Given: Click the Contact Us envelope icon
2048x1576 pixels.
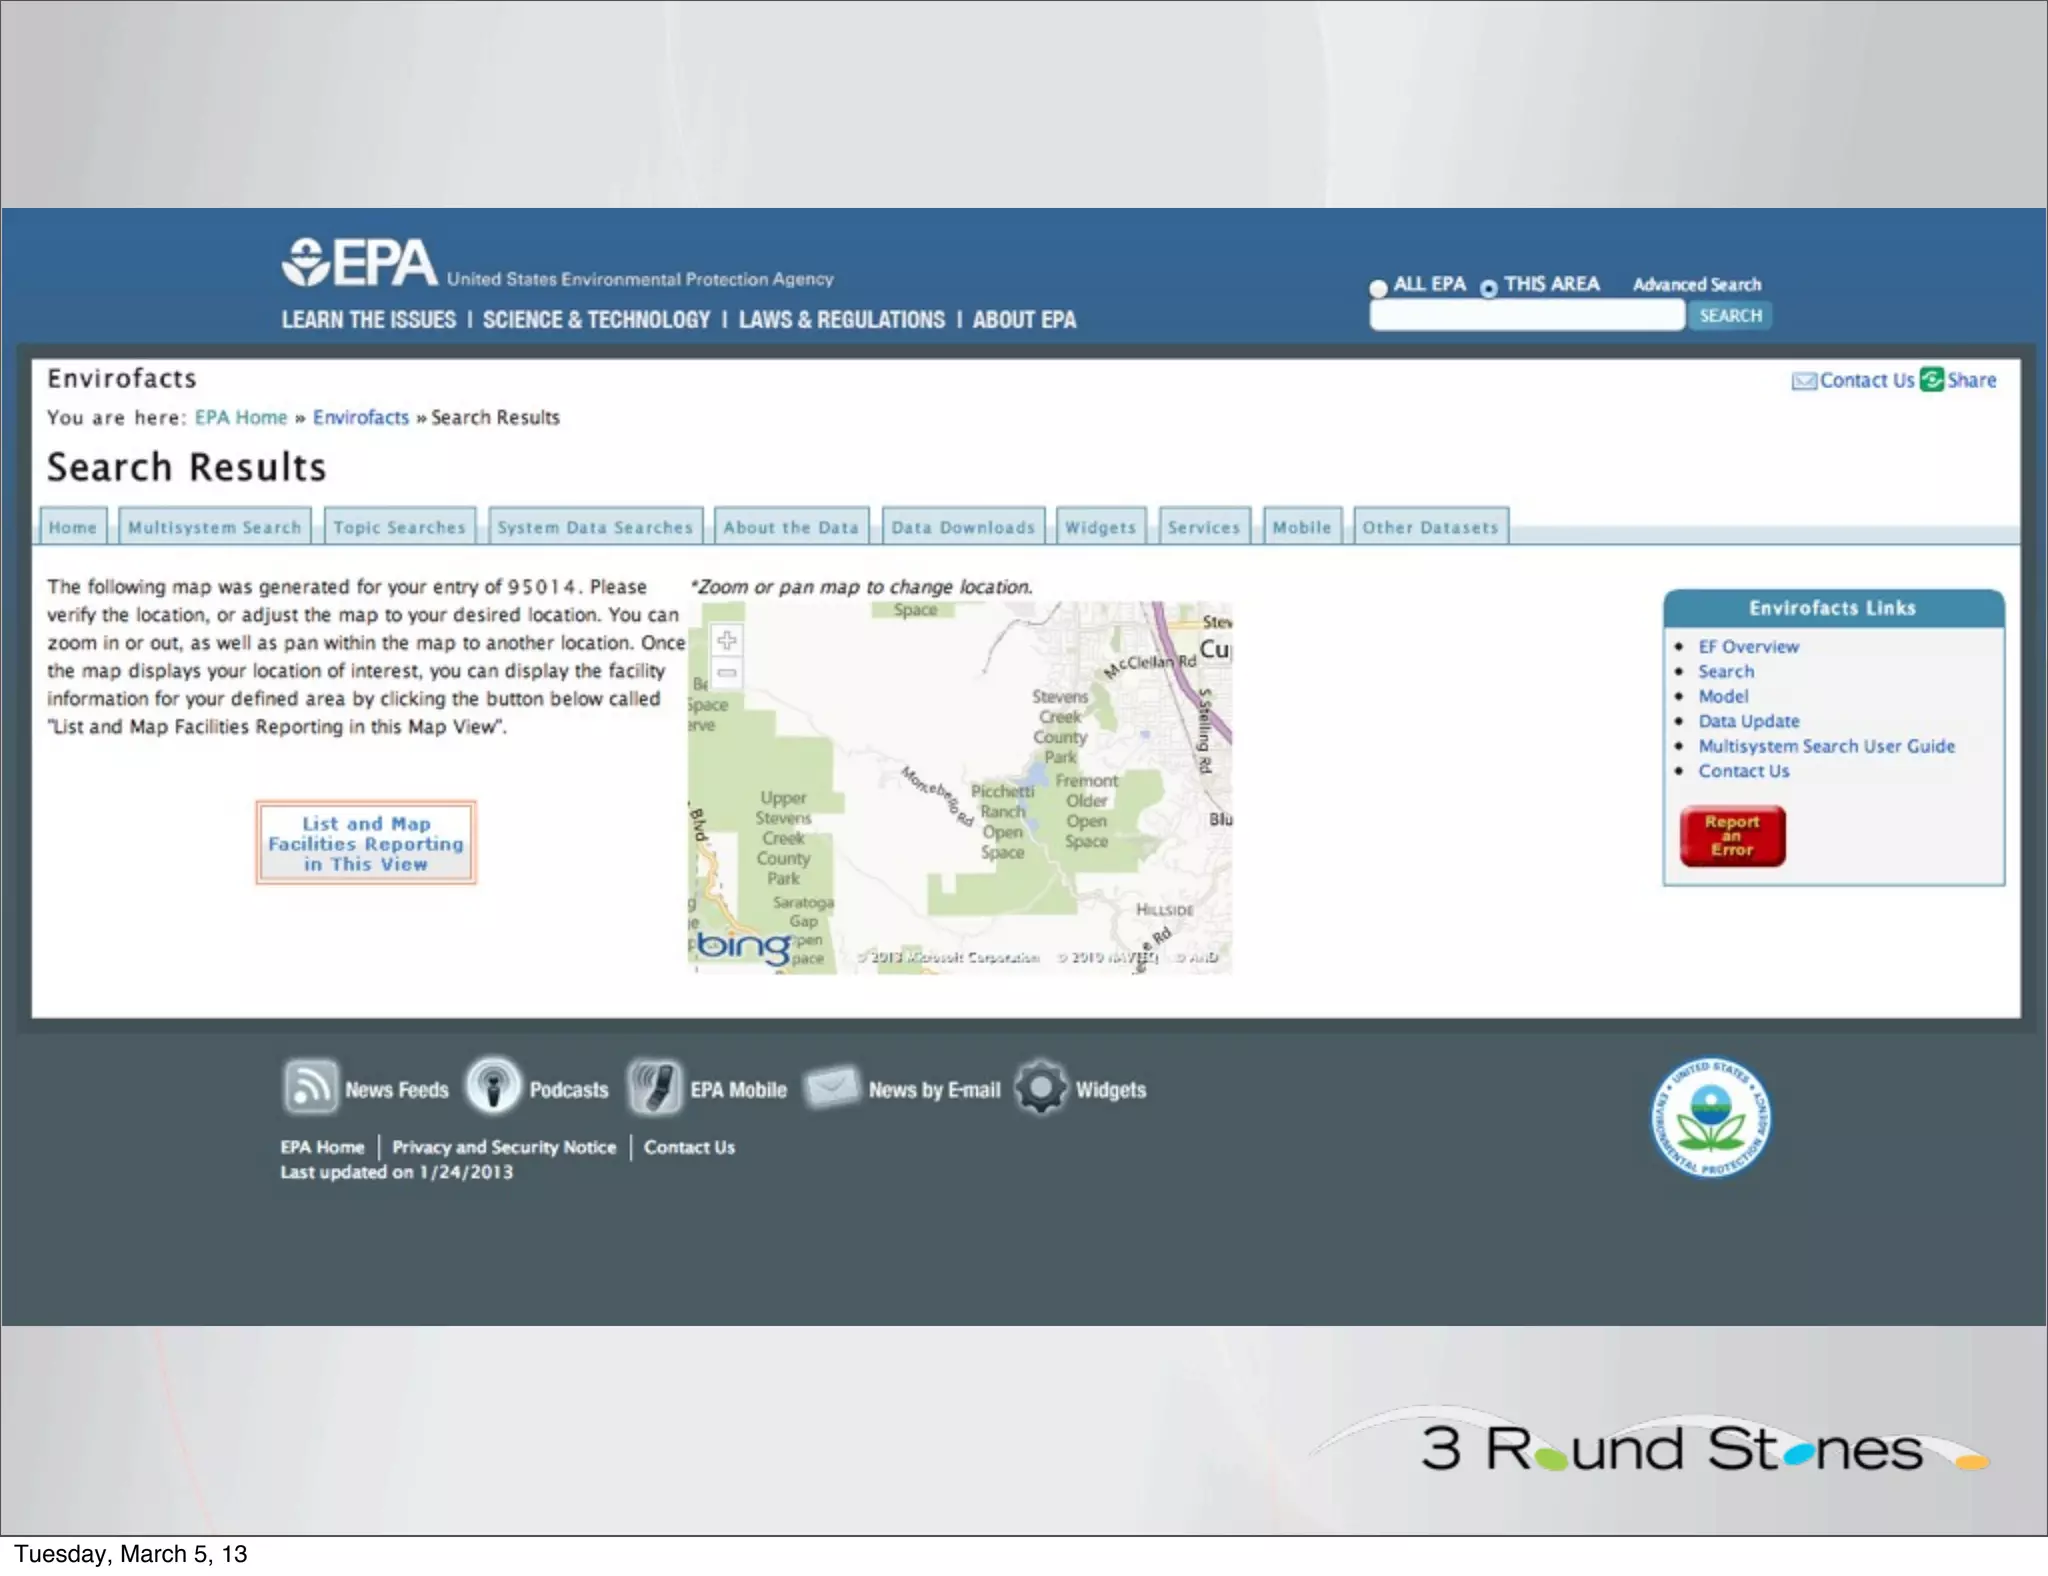Looking at the screenshot, I should coord(1804,381).
